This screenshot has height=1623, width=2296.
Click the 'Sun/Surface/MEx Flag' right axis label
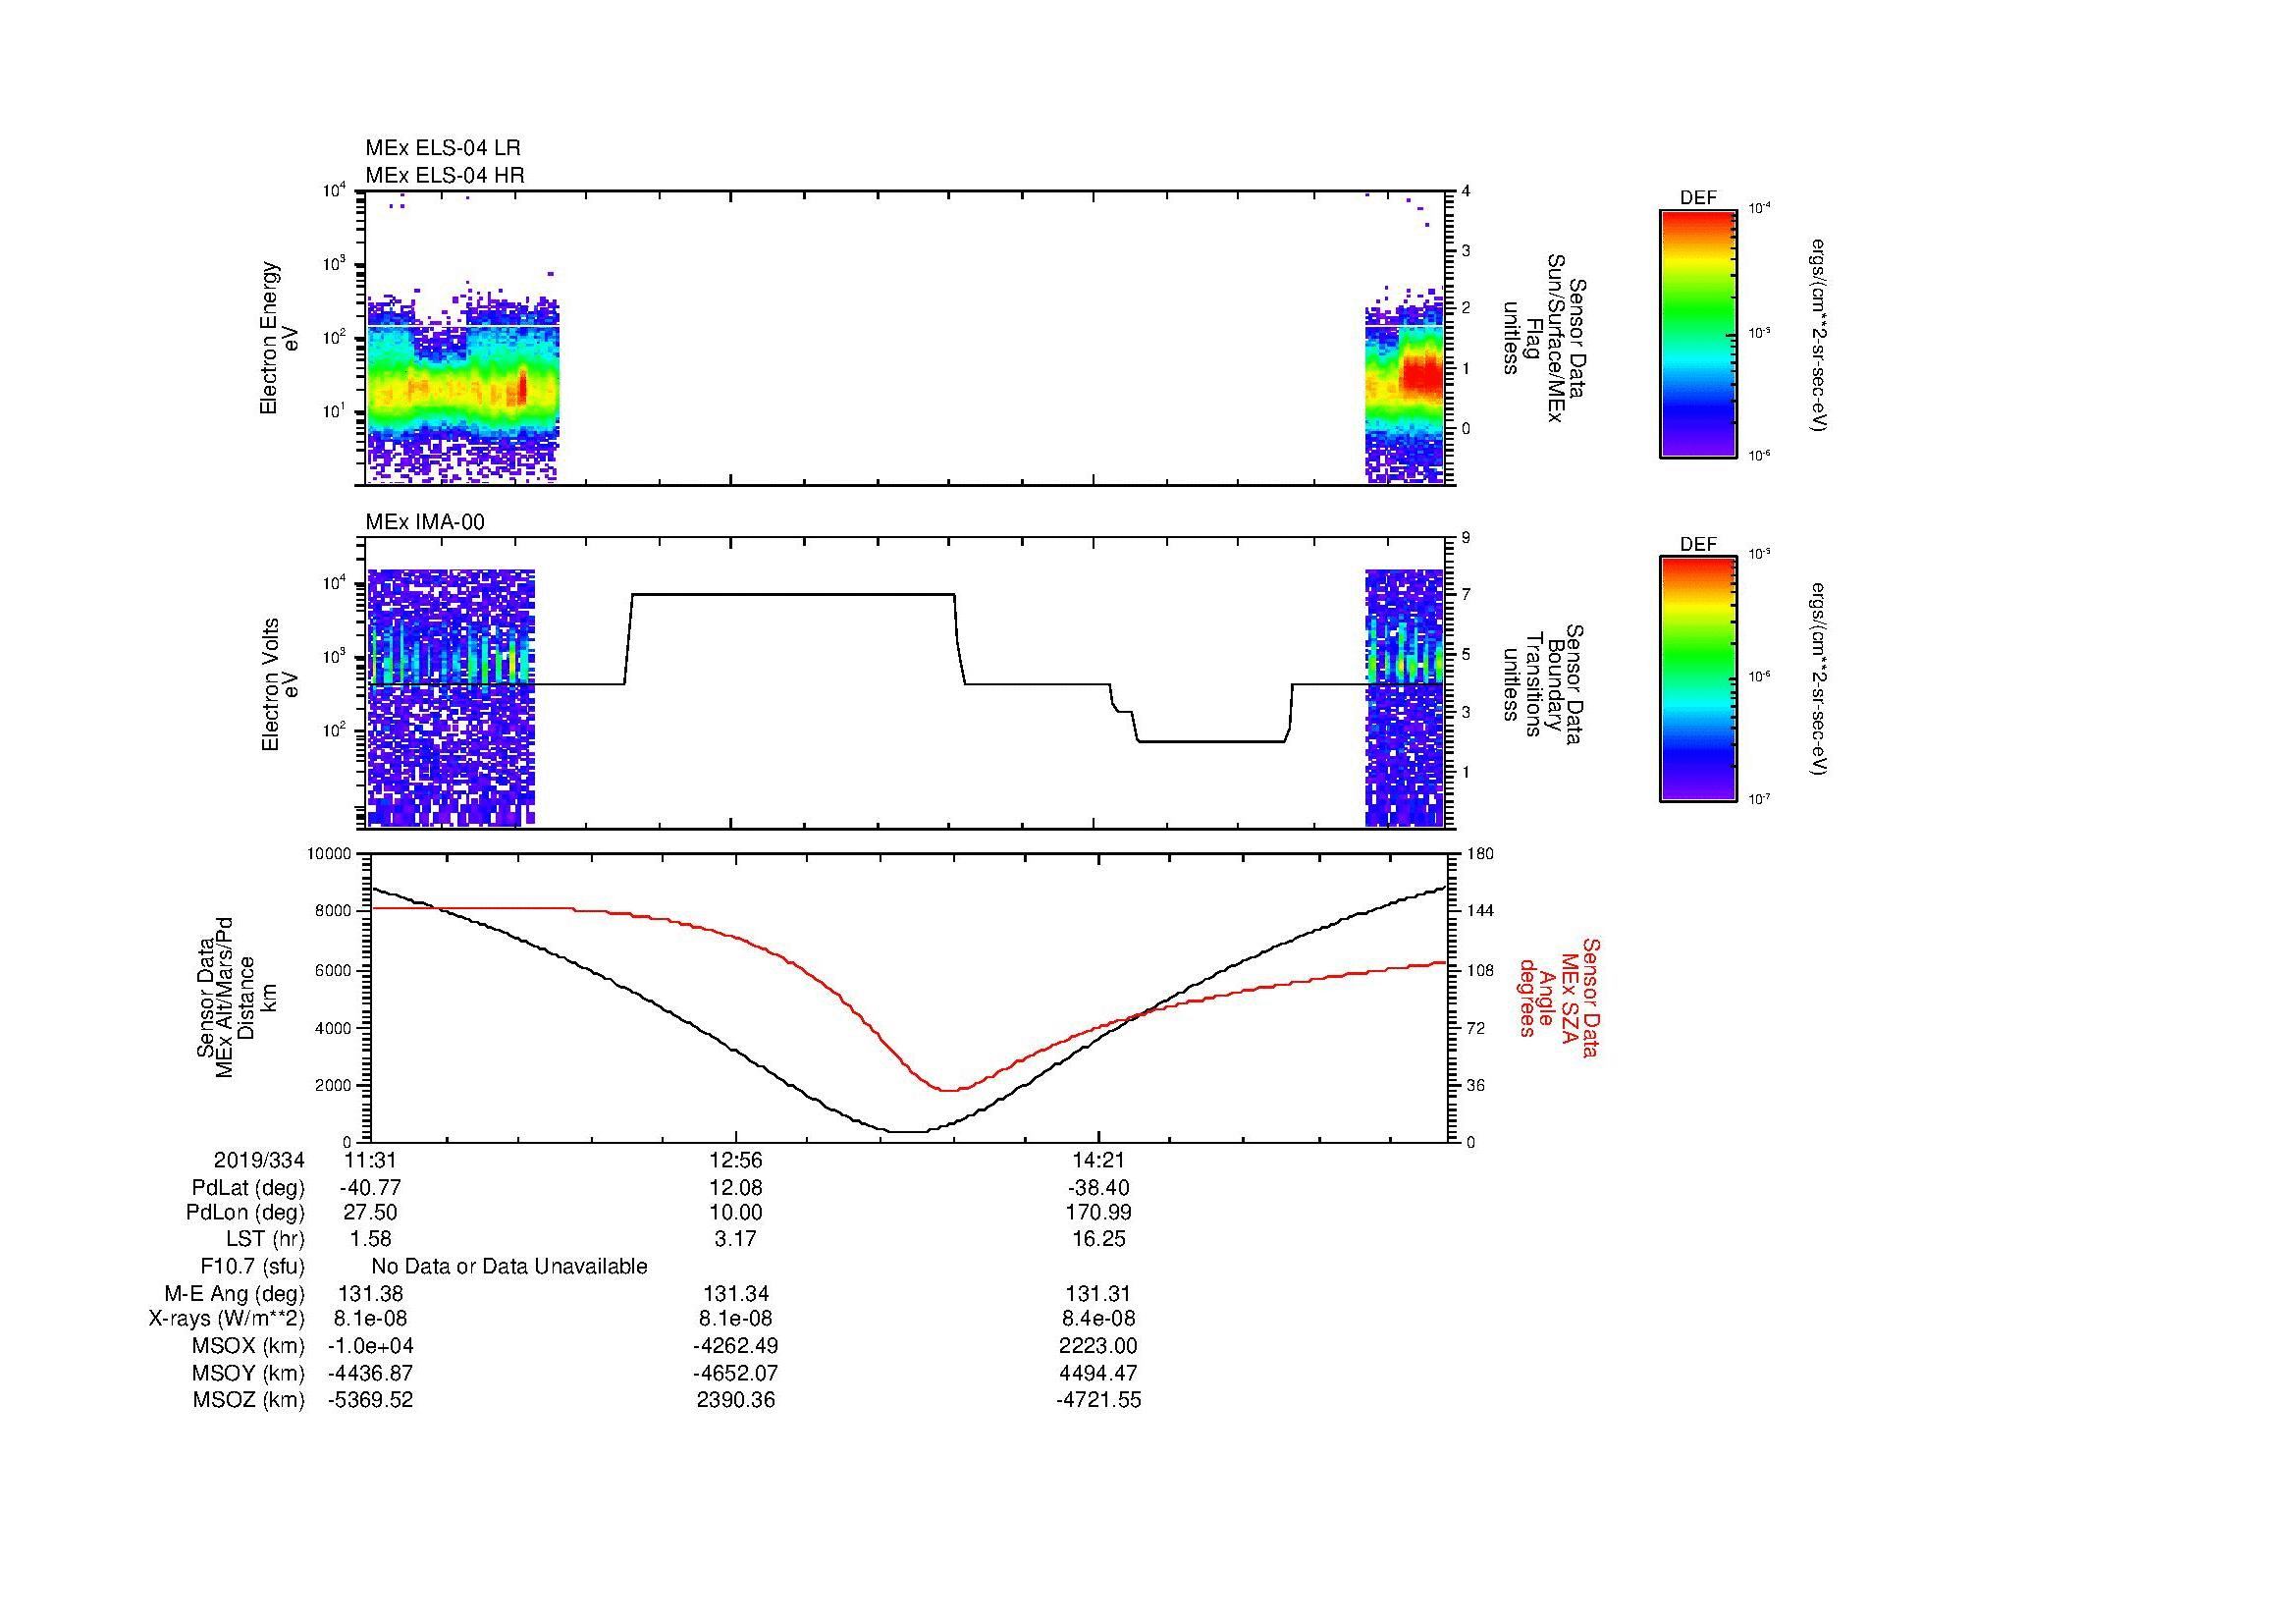point(1543,338)
